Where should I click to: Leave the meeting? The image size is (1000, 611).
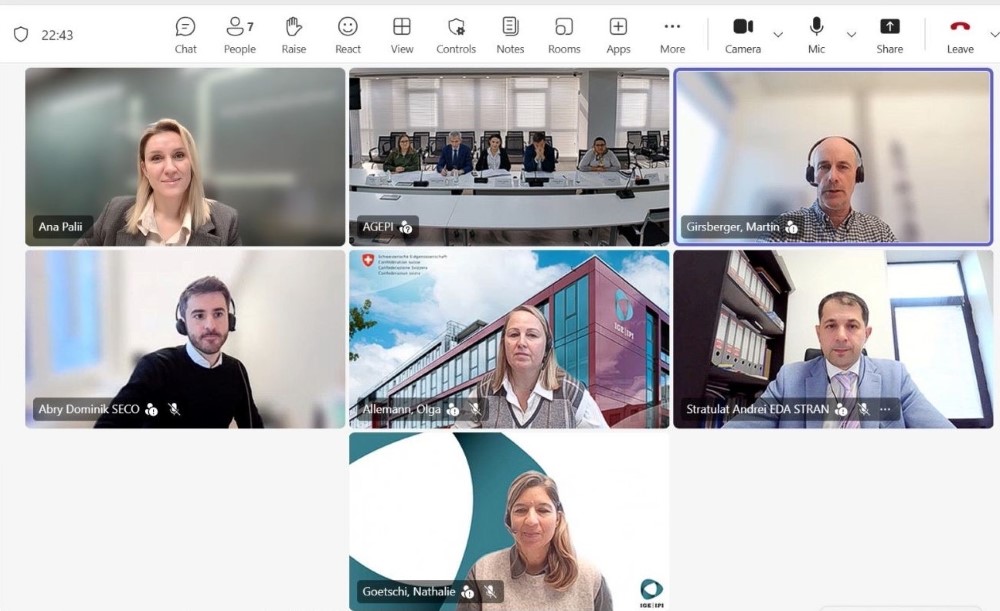[960, 34]
